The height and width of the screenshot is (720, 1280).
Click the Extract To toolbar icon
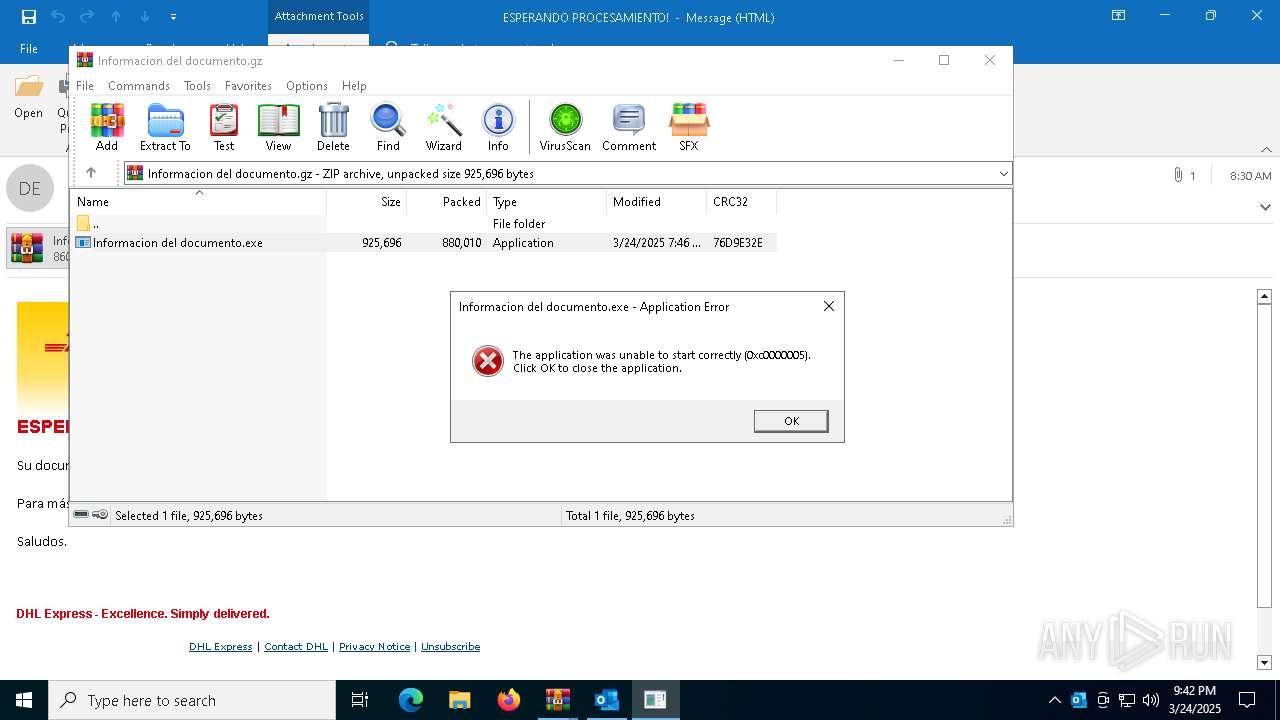[x=165, y=127]
